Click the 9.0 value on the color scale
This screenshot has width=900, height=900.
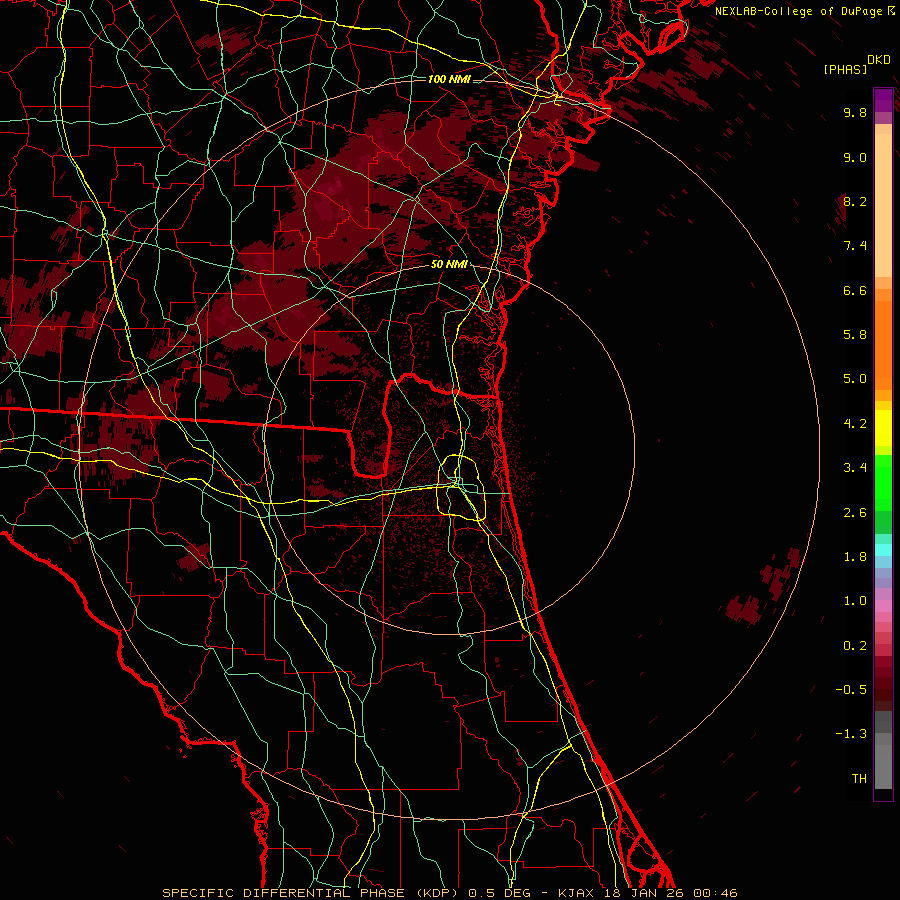[x=855, y=157]
